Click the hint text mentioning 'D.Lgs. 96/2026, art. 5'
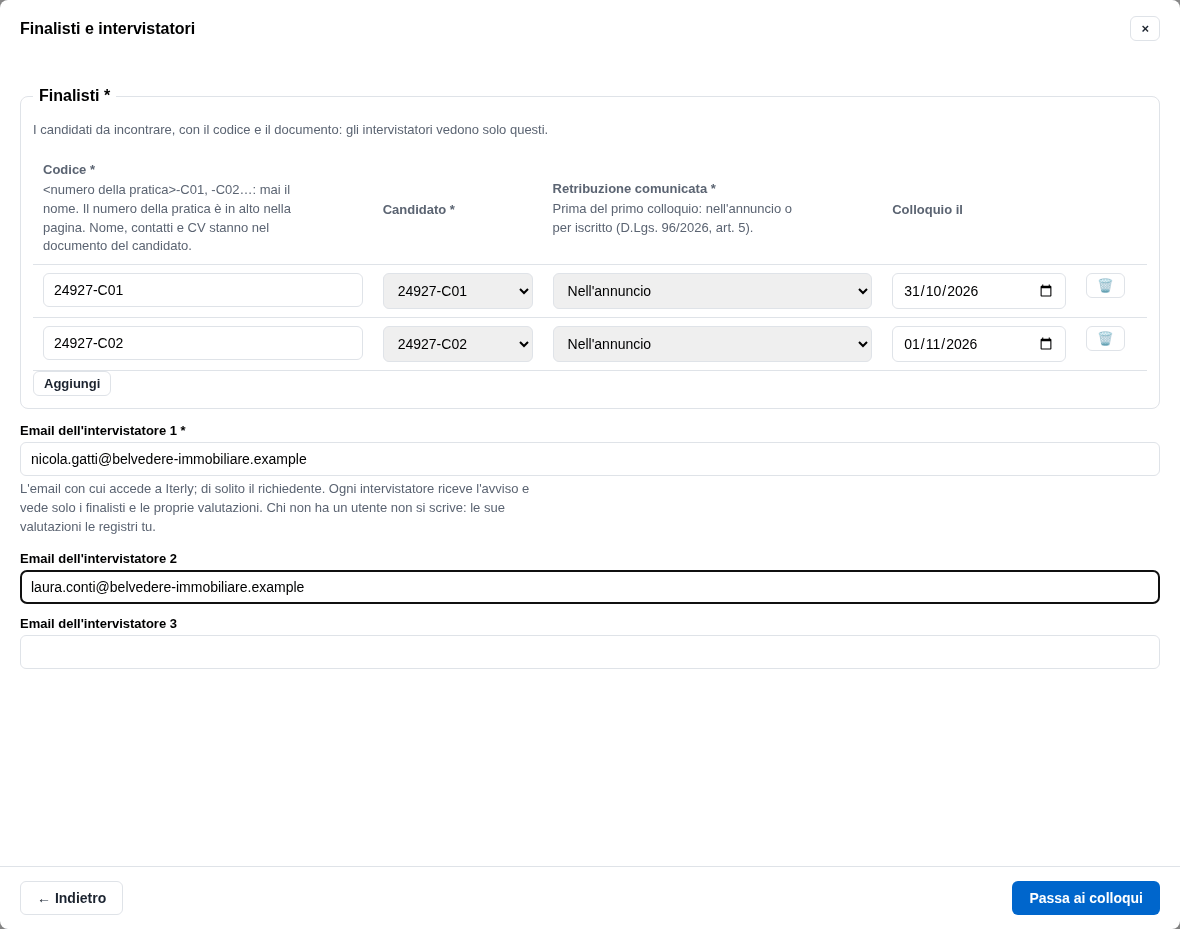Image resolution: width=1180 pixels, height=929 pixels. coord(672,218)
